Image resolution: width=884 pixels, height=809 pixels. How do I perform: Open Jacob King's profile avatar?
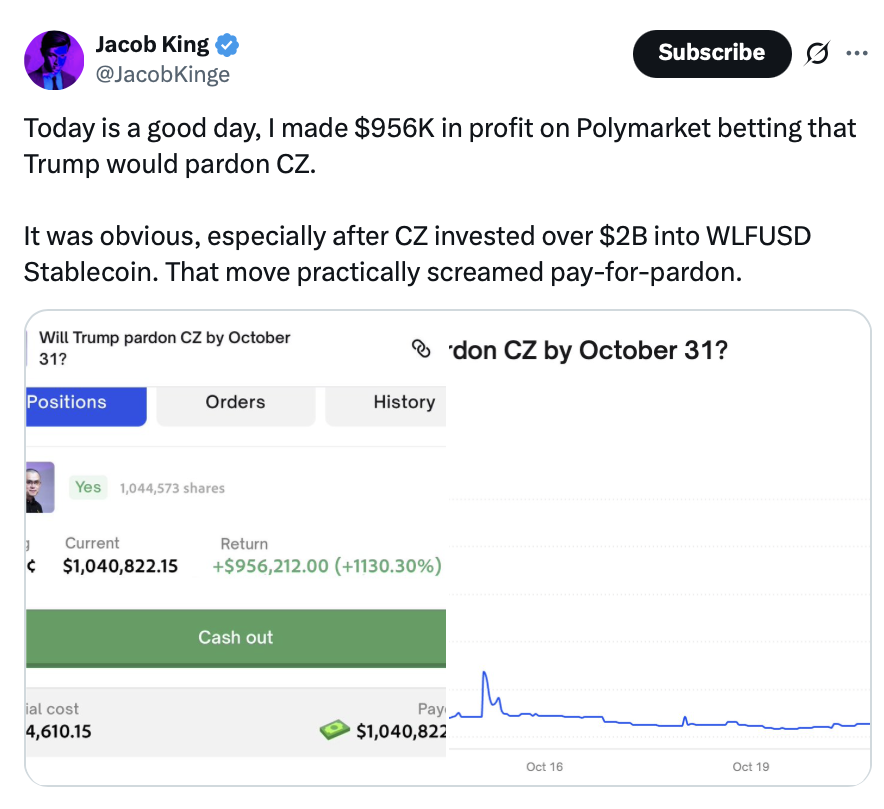point(54,60)
